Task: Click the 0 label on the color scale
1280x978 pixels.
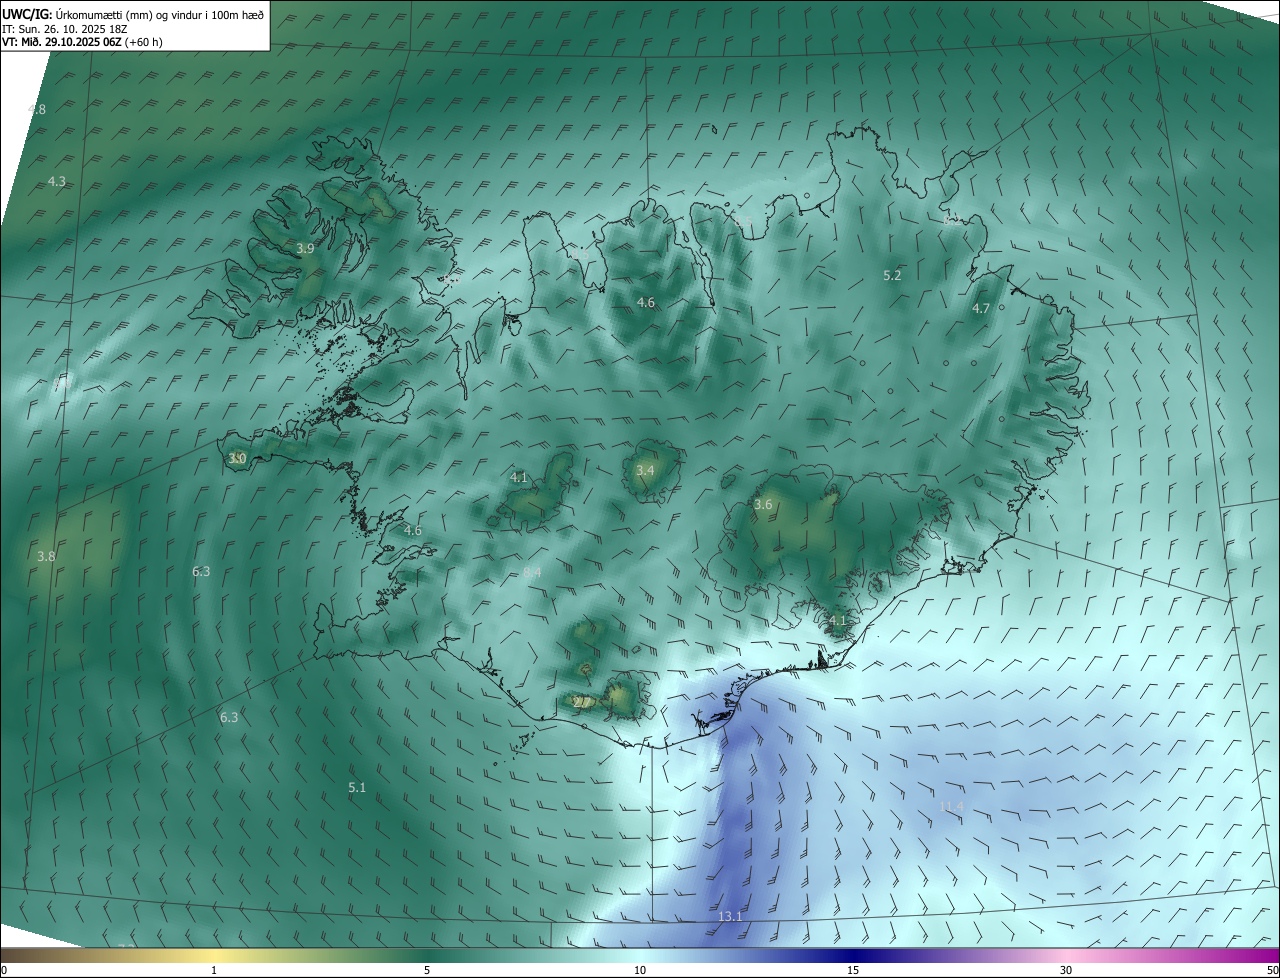Action: coord(4,970)
